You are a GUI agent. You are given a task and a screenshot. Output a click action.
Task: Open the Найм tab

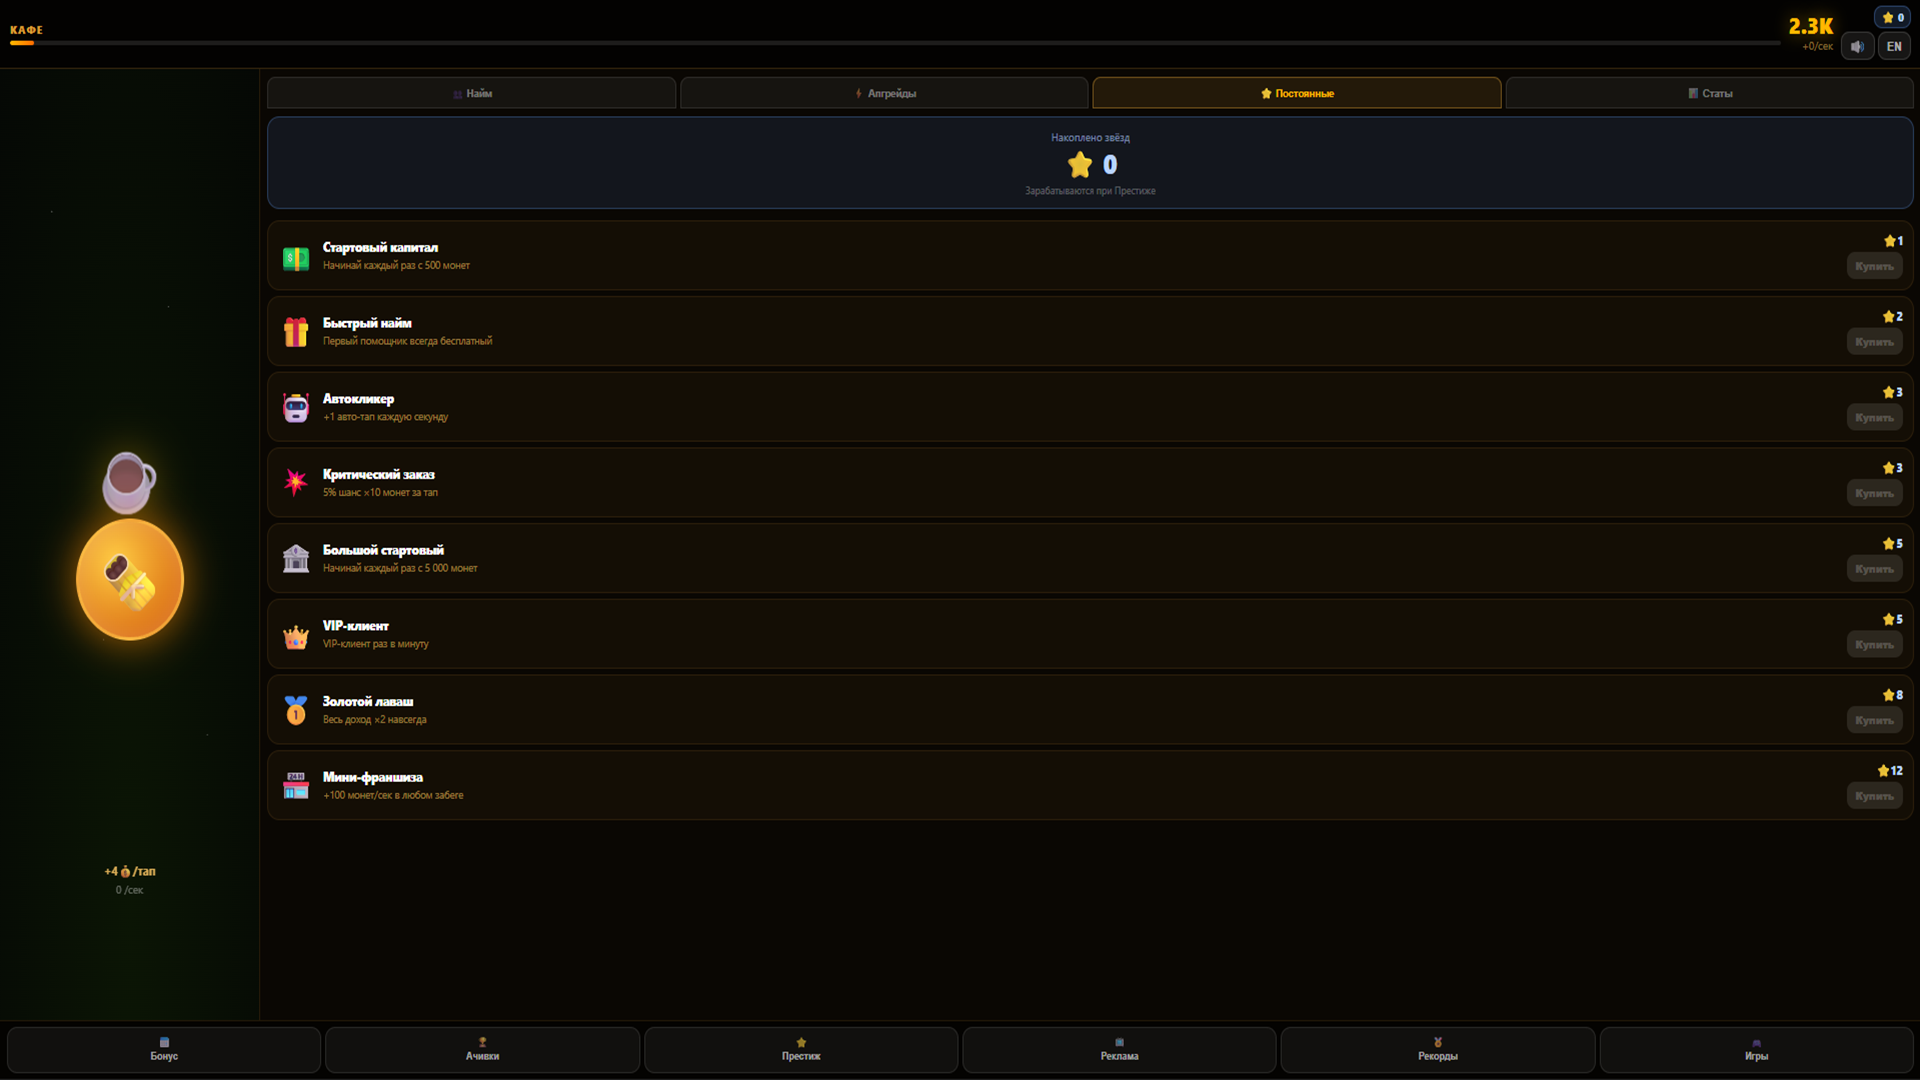471,93
